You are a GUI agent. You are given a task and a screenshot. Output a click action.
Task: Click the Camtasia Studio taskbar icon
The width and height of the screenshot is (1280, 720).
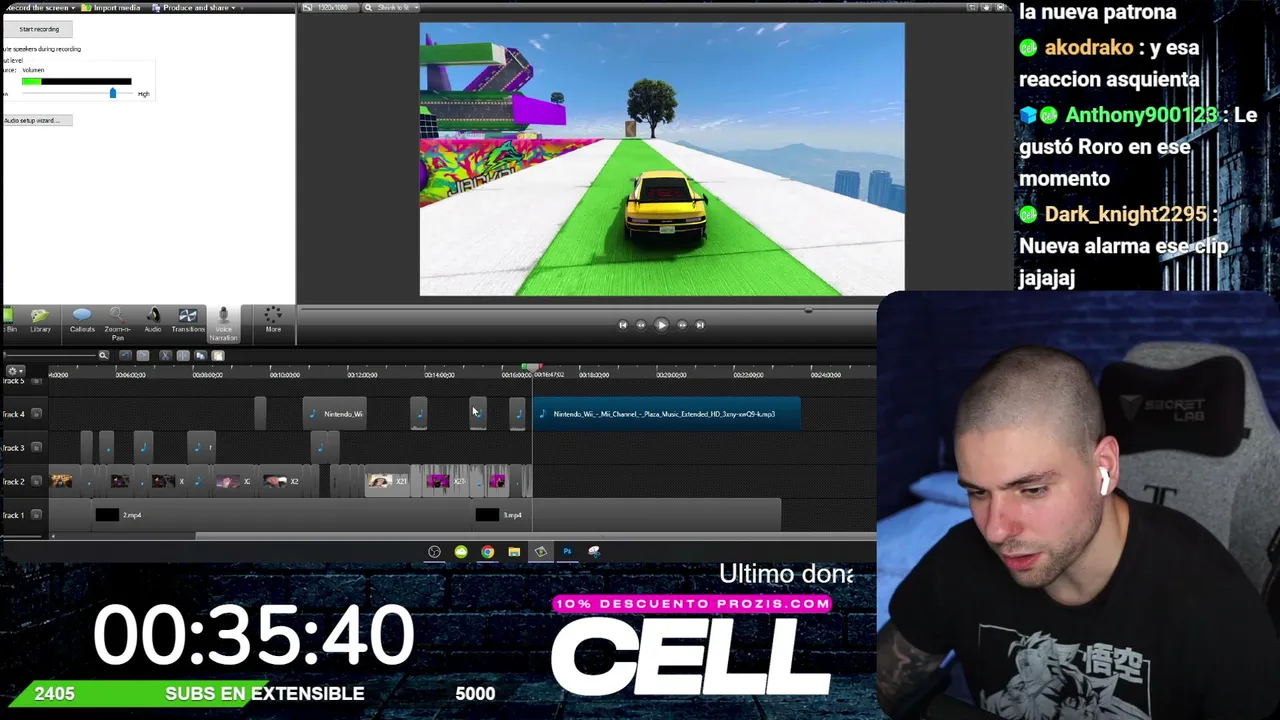pos(540,552)
